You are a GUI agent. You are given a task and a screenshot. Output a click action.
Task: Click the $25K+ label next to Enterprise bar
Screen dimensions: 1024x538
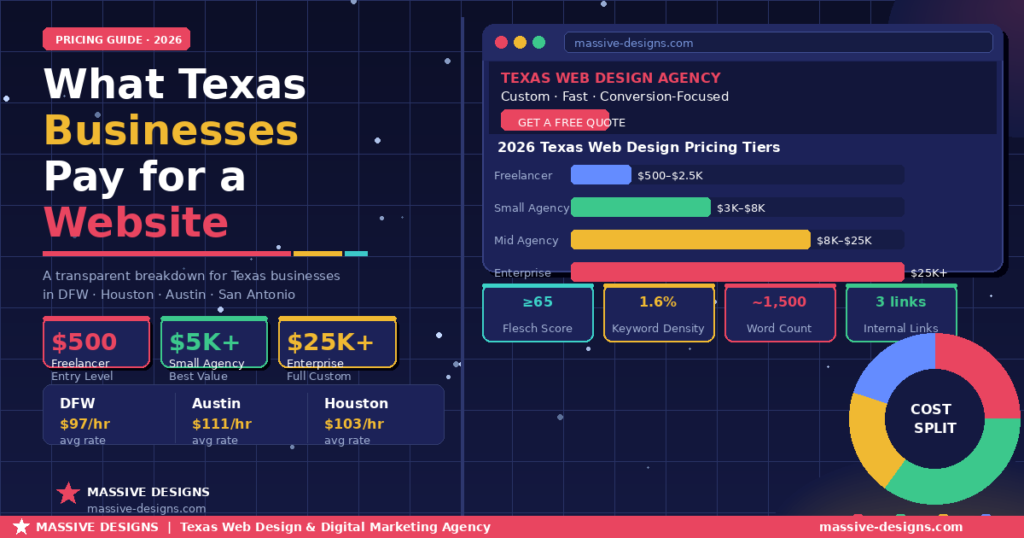(x=929, y=272)
